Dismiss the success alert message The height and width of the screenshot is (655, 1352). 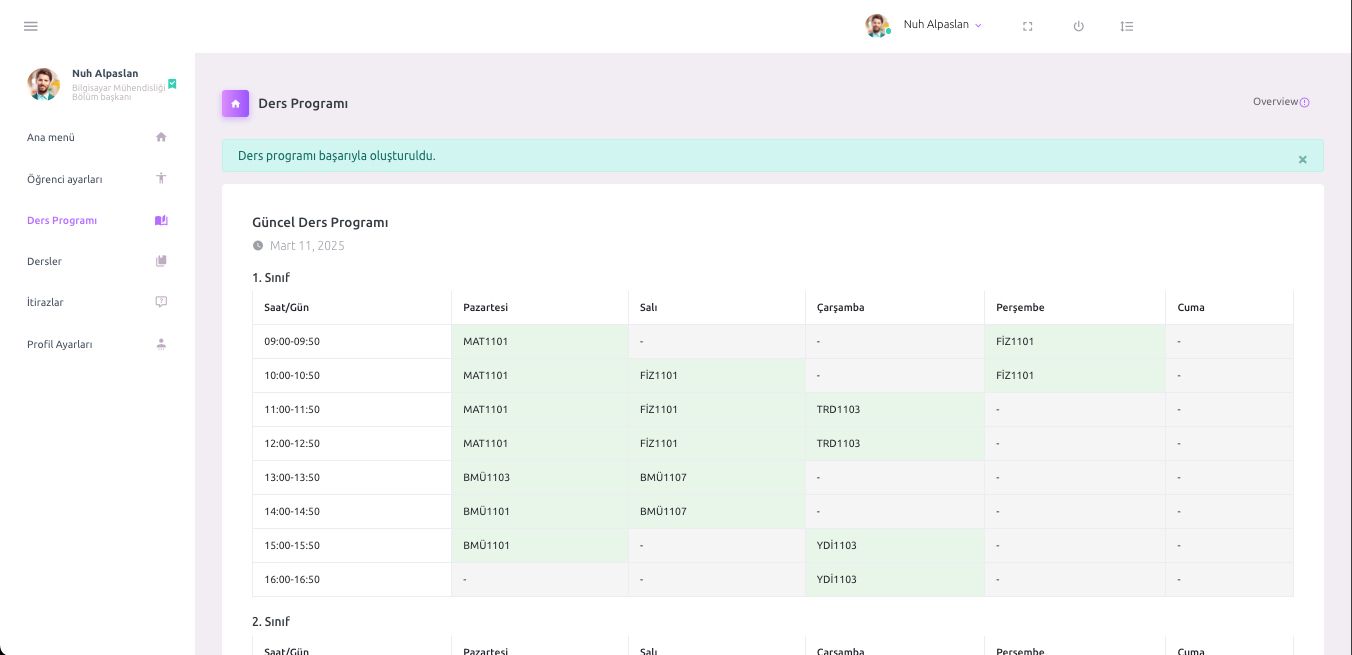tap(1302, 159)
